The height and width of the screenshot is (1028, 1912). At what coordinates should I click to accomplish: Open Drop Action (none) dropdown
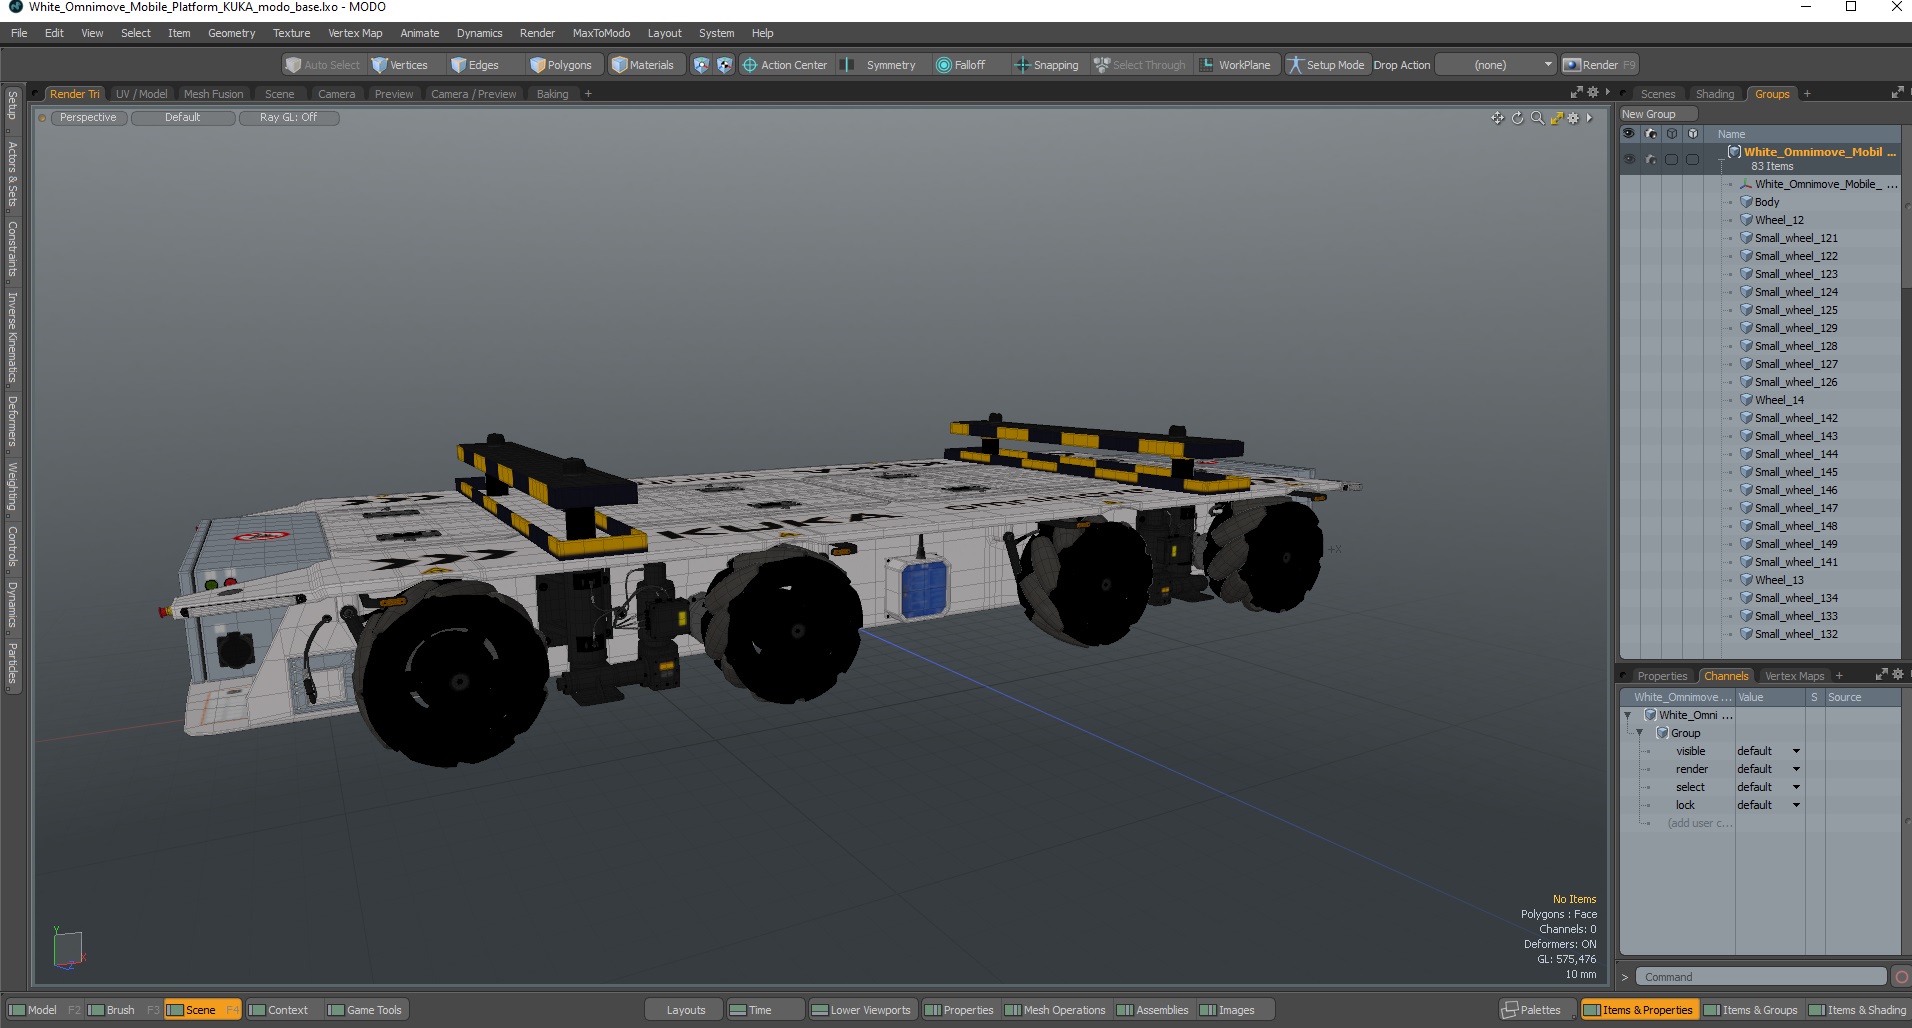coord(1496,65)
